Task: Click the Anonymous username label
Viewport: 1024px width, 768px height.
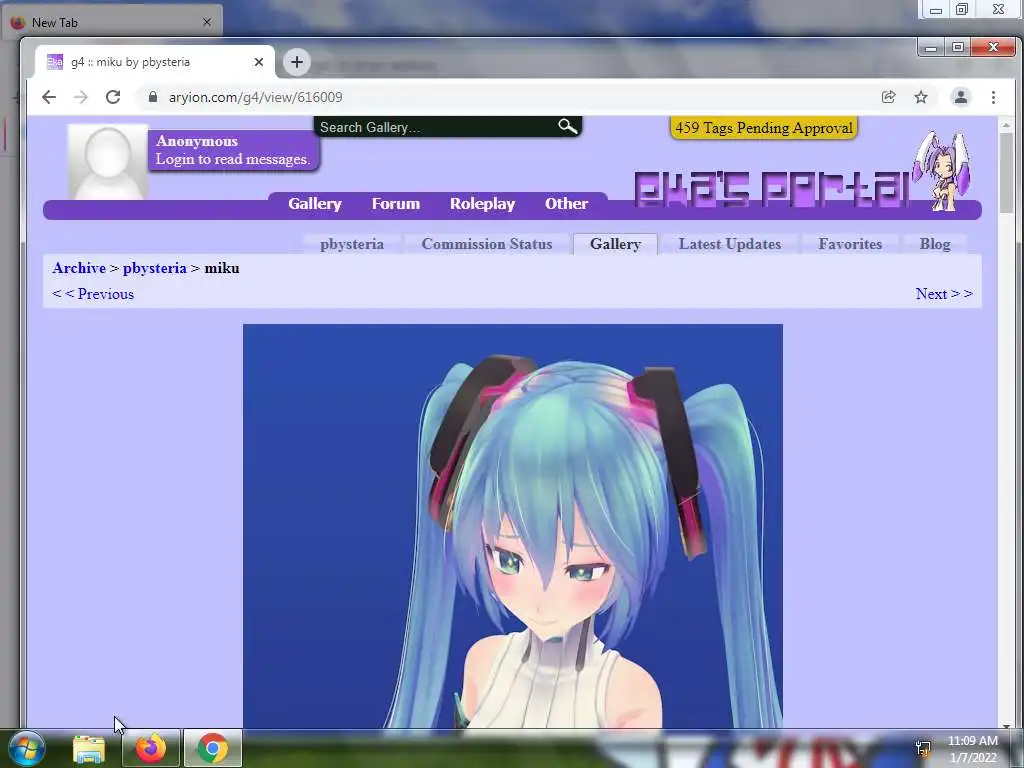Action: (x=197, y=141)
